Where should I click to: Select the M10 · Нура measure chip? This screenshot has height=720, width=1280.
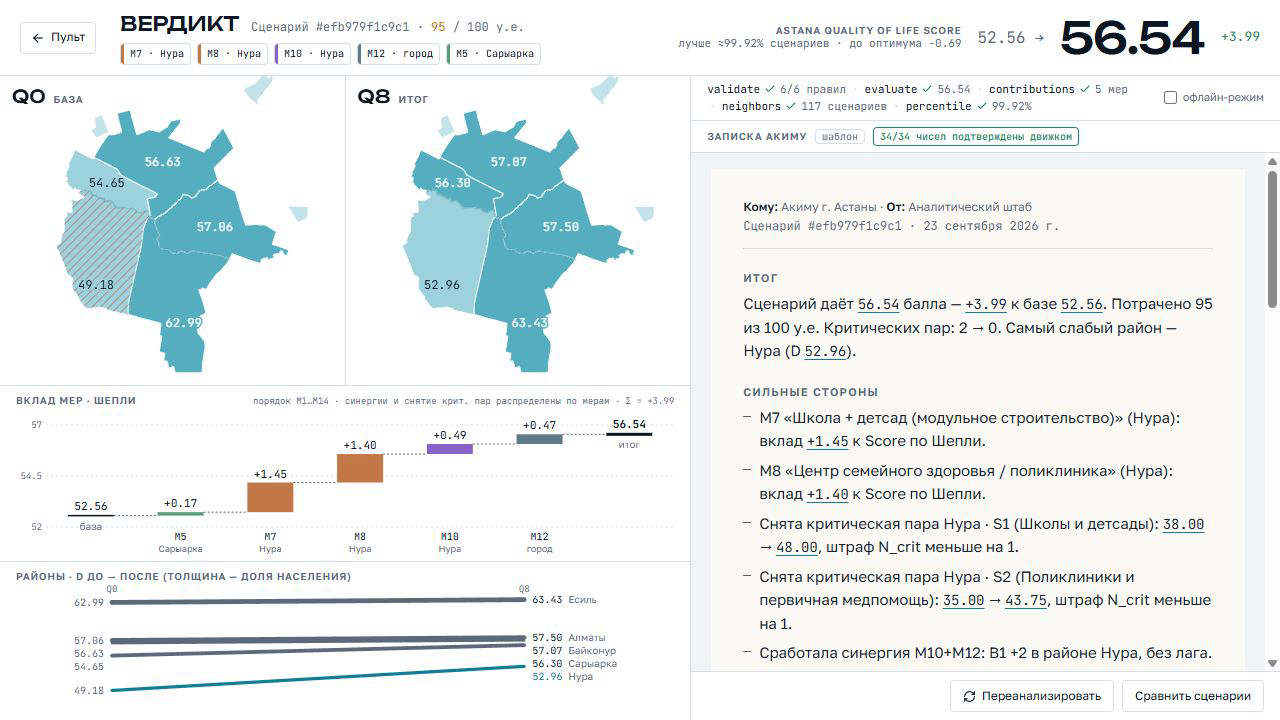tap(313, 54)
